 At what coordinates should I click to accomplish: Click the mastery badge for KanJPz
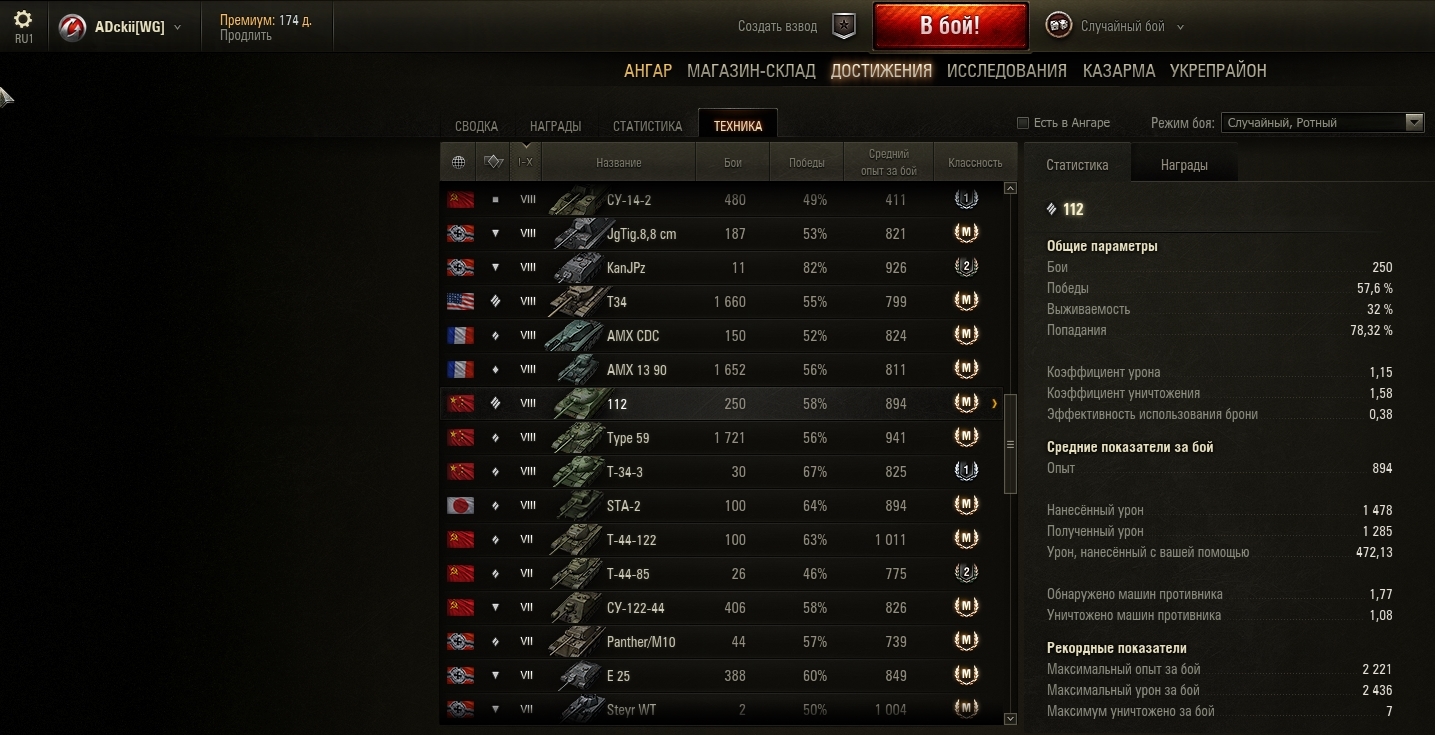966,267
